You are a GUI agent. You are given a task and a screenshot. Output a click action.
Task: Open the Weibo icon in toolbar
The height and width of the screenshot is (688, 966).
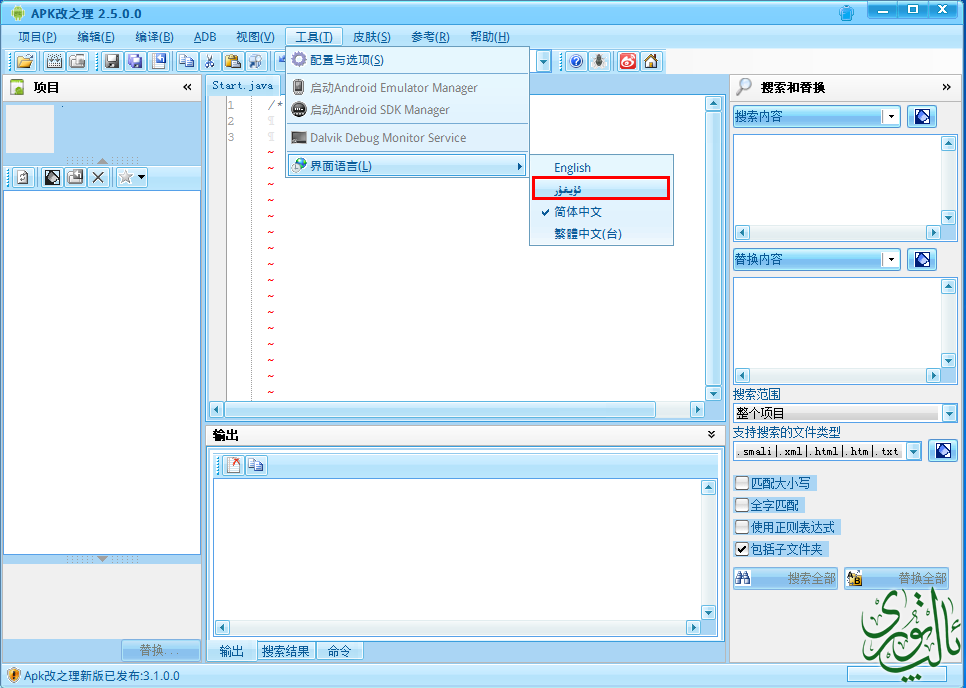coord(627,62)
